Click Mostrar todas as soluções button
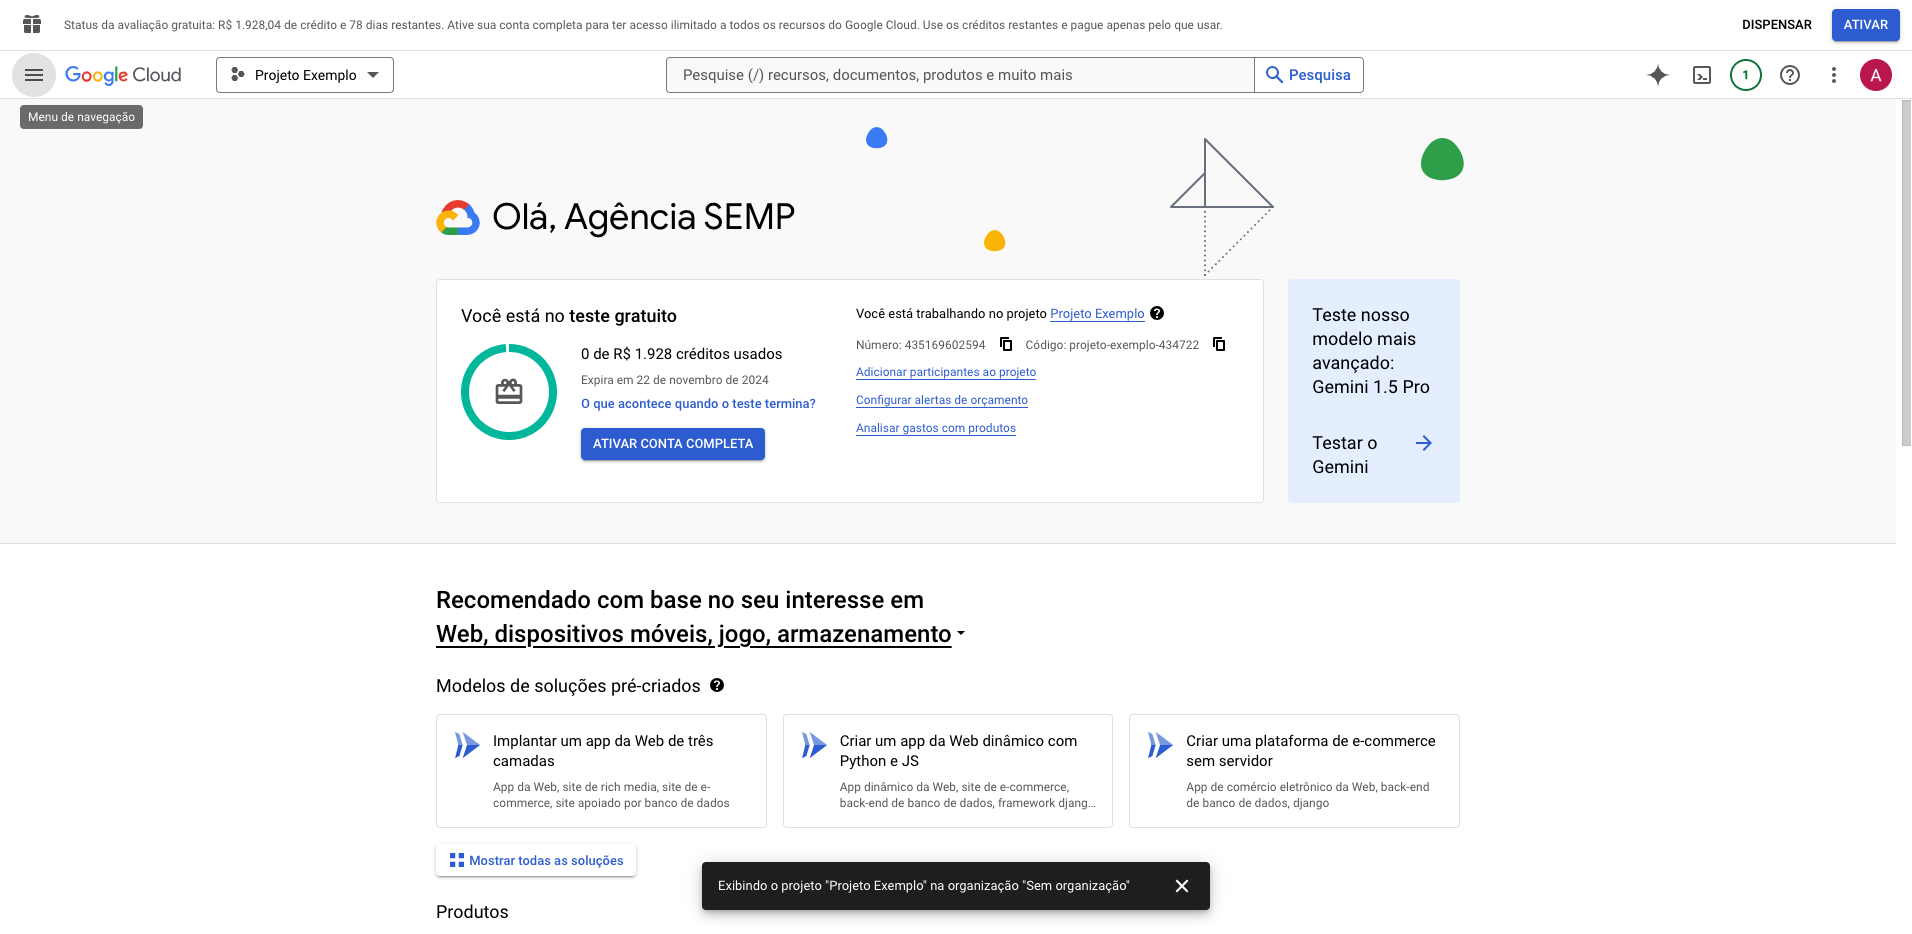 click(x=536, y=861)
